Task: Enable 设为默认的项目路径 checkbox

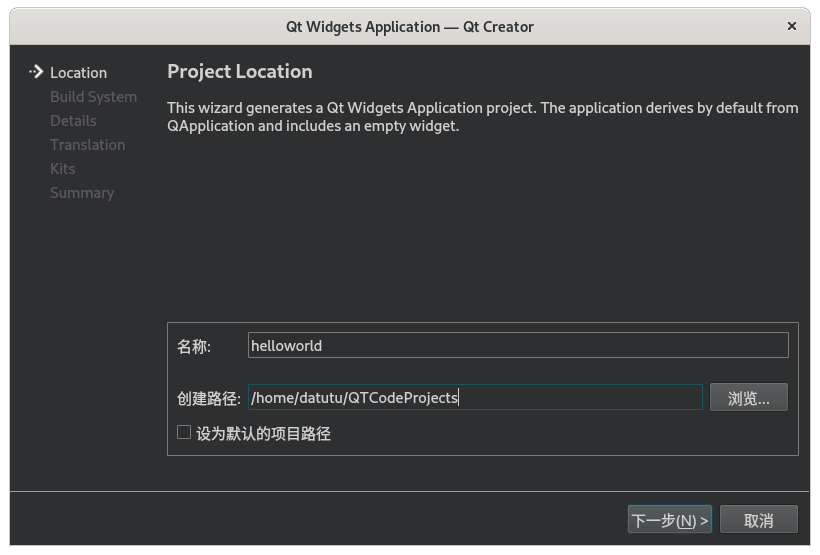Action: [184, 432]
